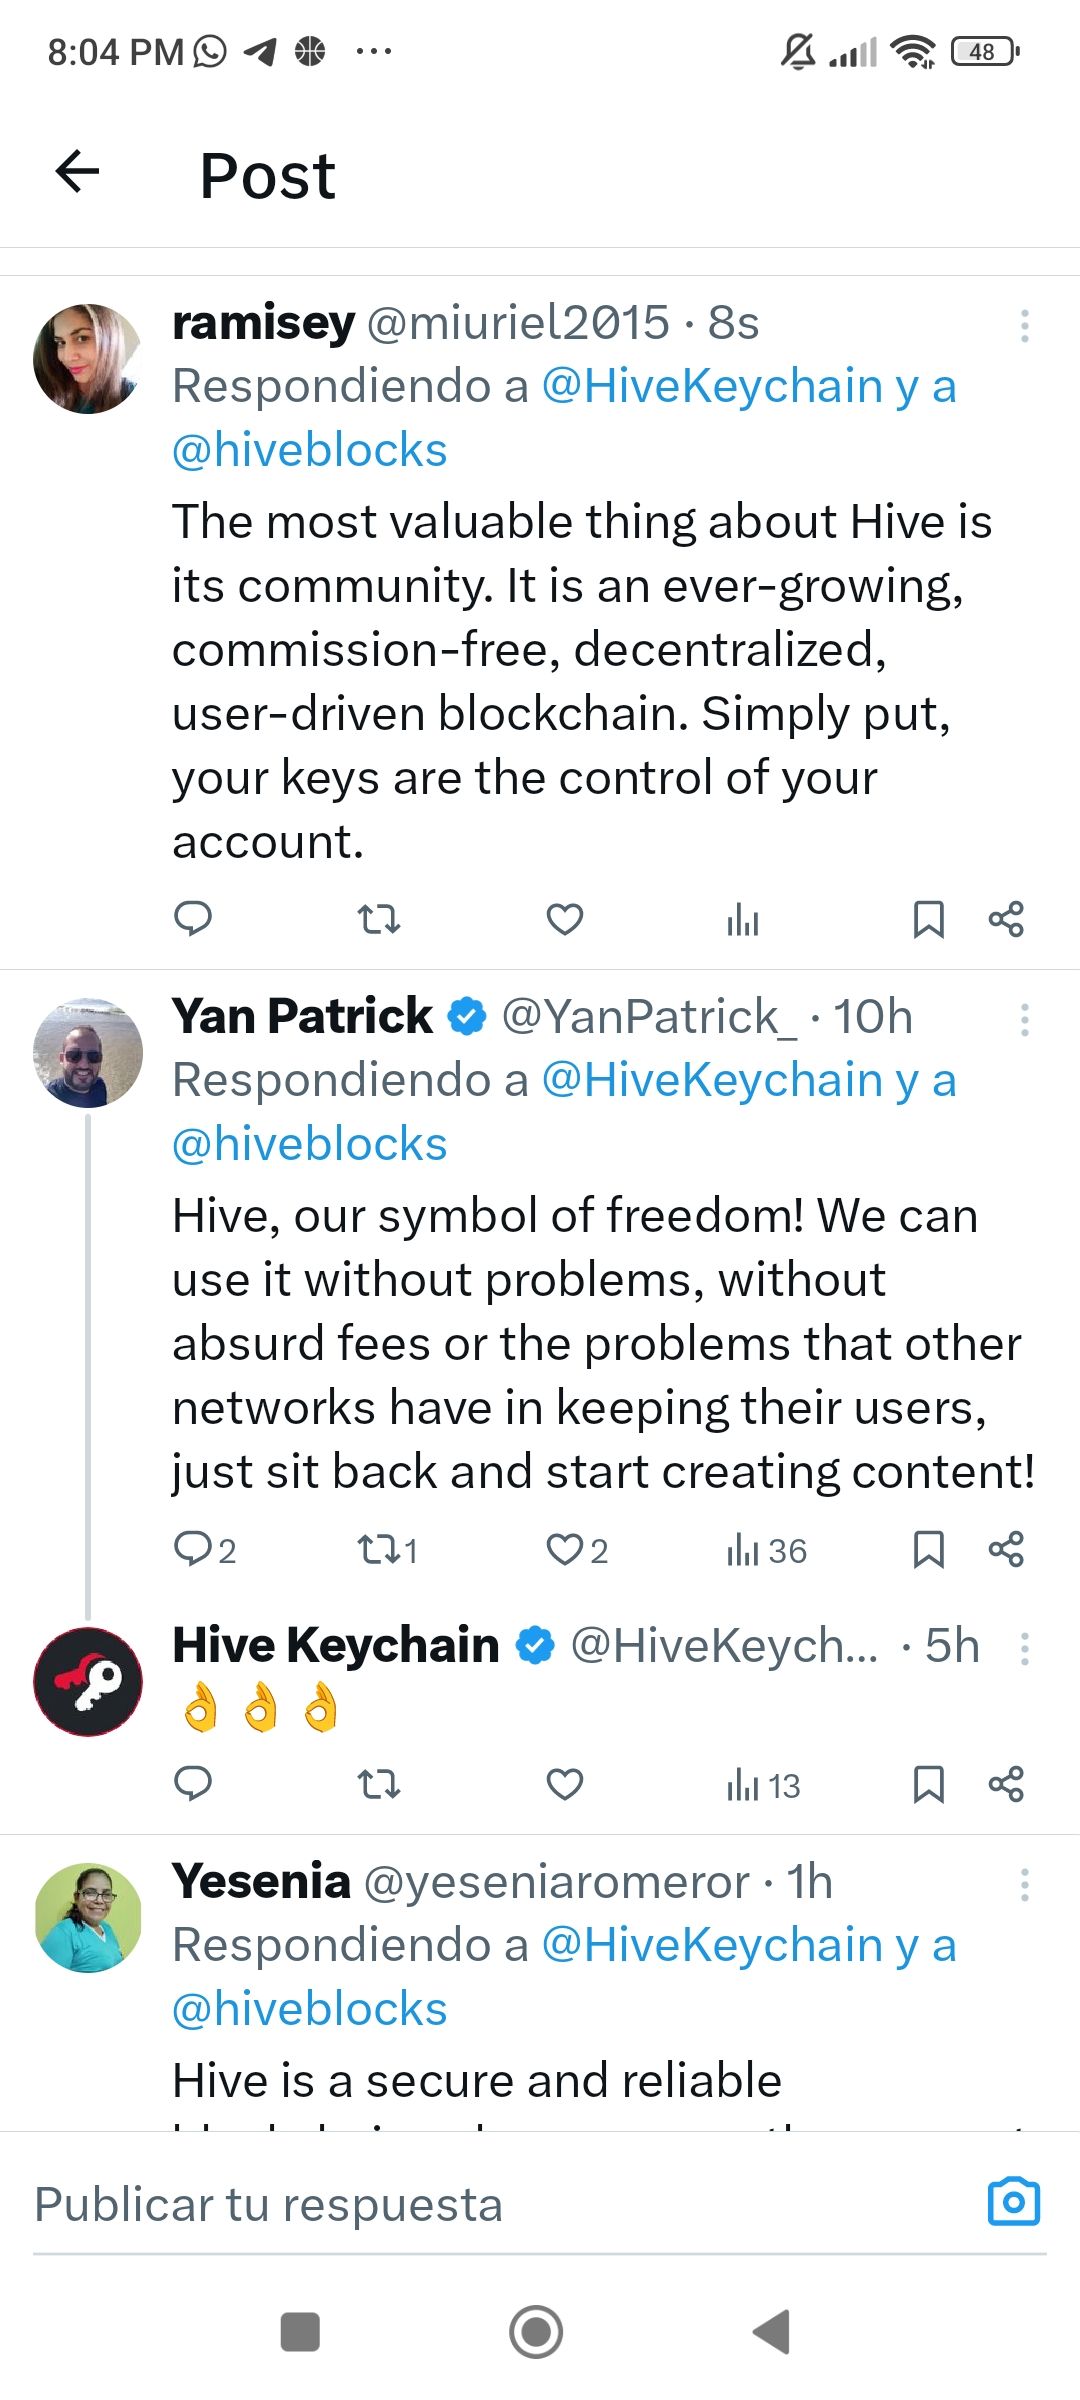Reply to Yan Patrick's post with 2 comments
Image resolution: width=1080 pixels, height=2400 pixels.
coord(204,1549)
